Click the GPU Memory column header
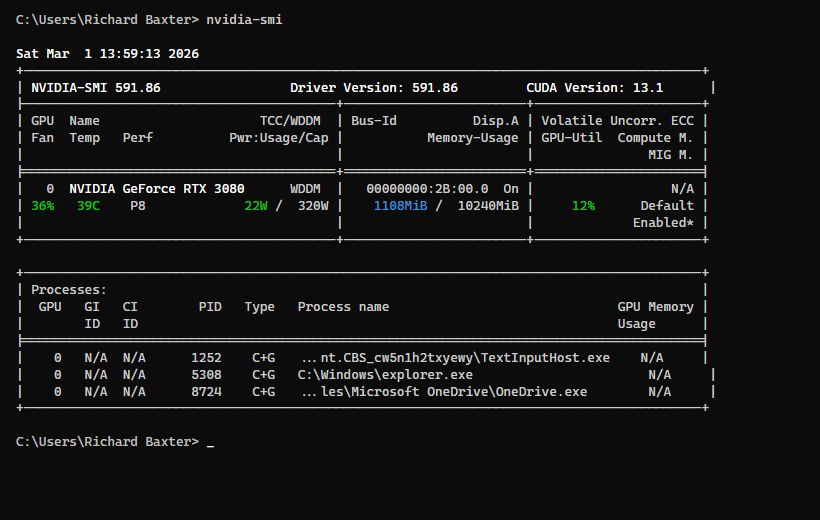This screenshot has height=520, width=820. (x=656, y=307)
